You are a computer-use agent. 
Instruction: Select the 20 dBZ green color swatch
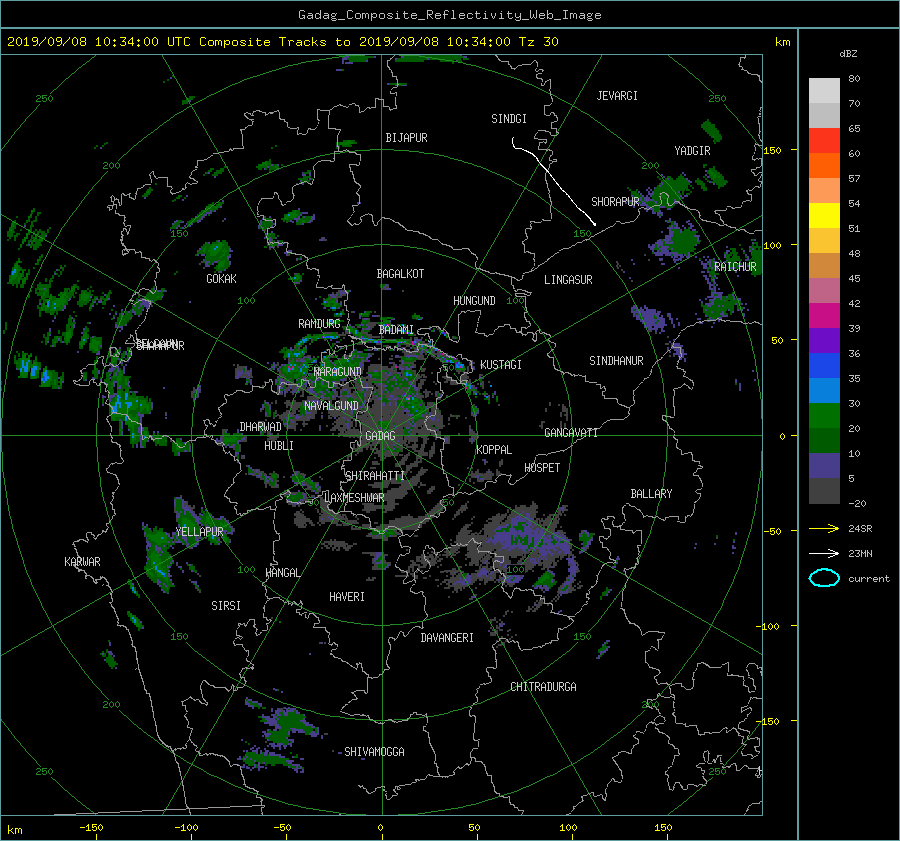coord(824,415)
